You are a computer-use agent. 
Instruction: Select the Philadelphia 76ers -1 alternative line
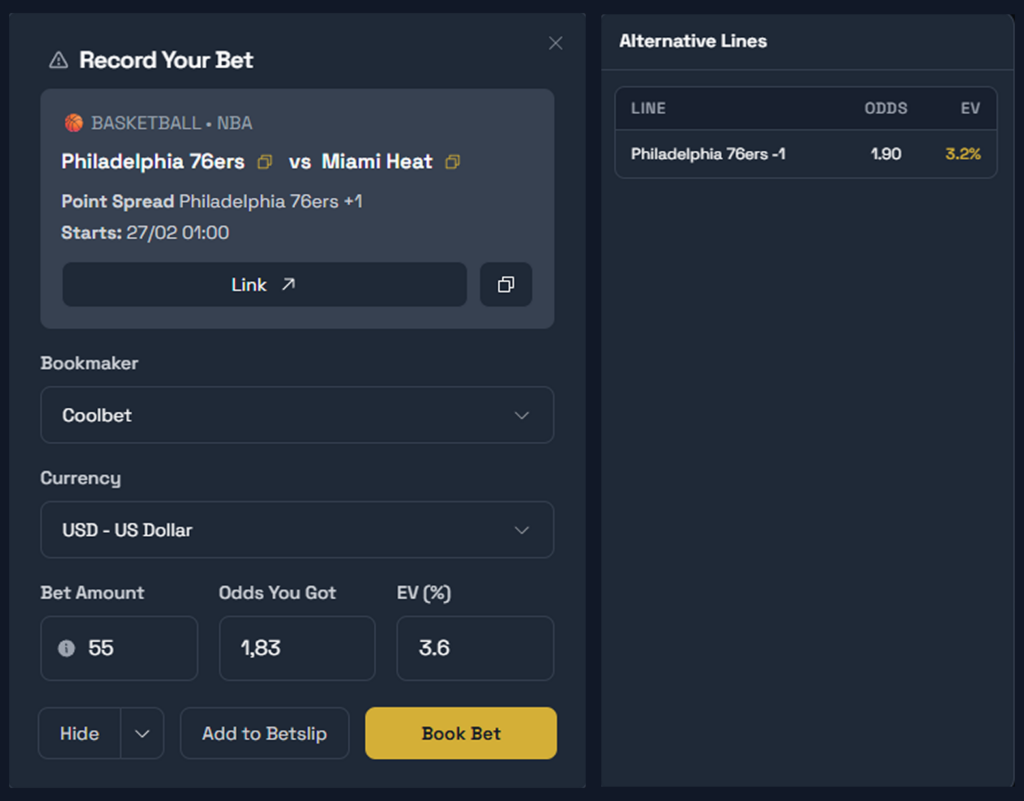pos(805,154)
